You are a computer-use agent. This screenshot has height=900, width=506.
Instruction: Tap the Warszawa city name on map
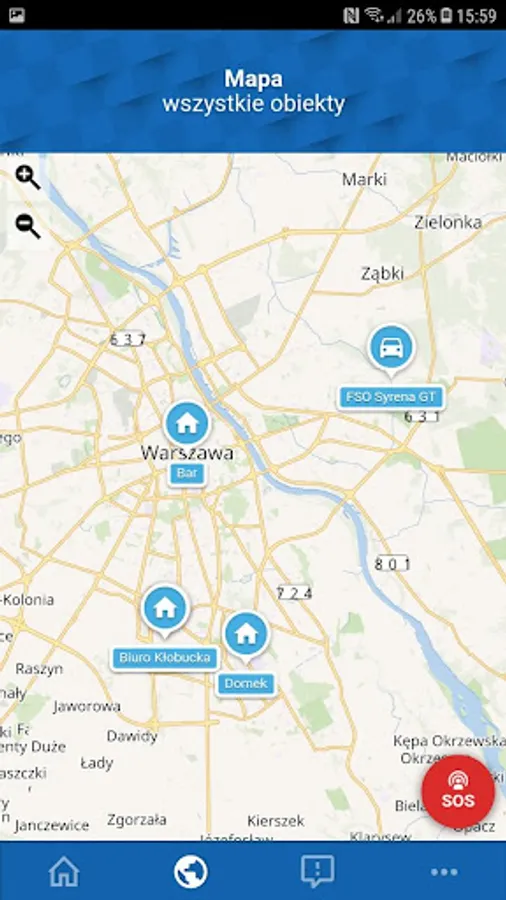coord(187,453)
